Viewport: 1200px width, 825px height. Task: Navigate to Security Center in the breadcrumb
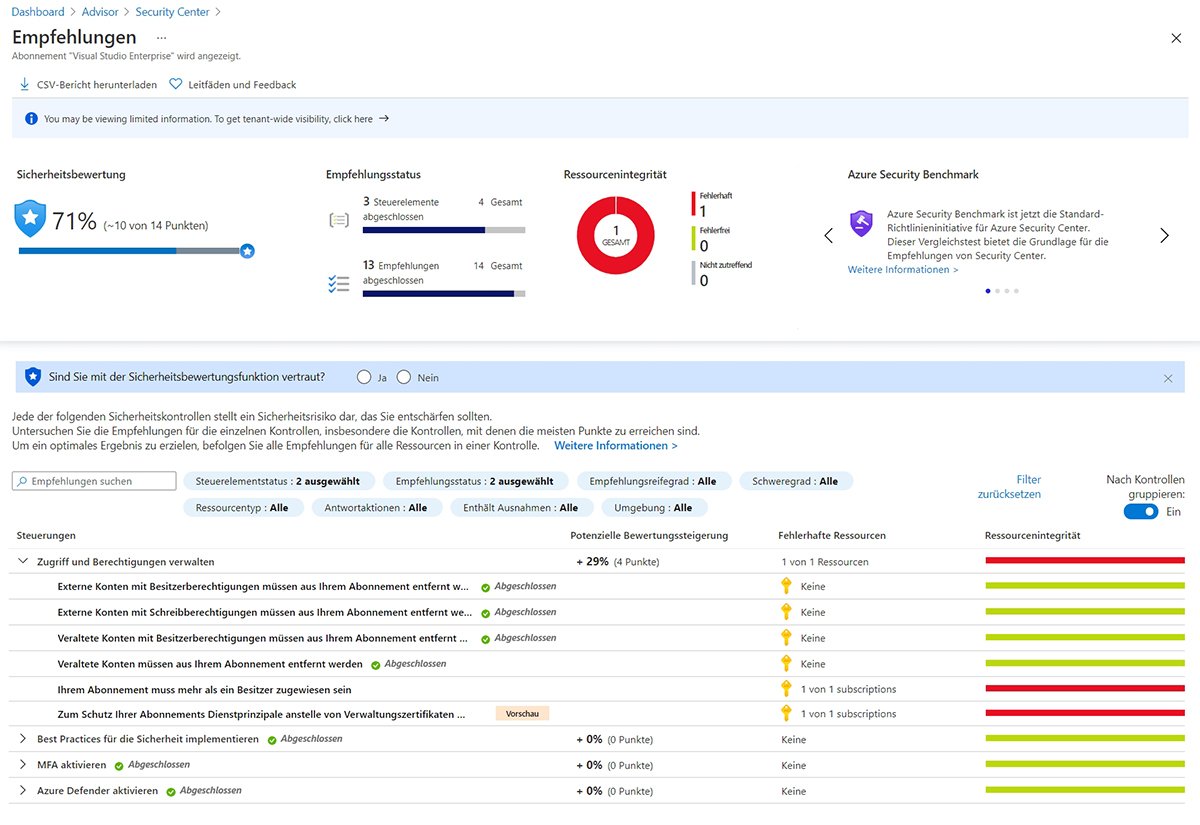click(173, 12)
